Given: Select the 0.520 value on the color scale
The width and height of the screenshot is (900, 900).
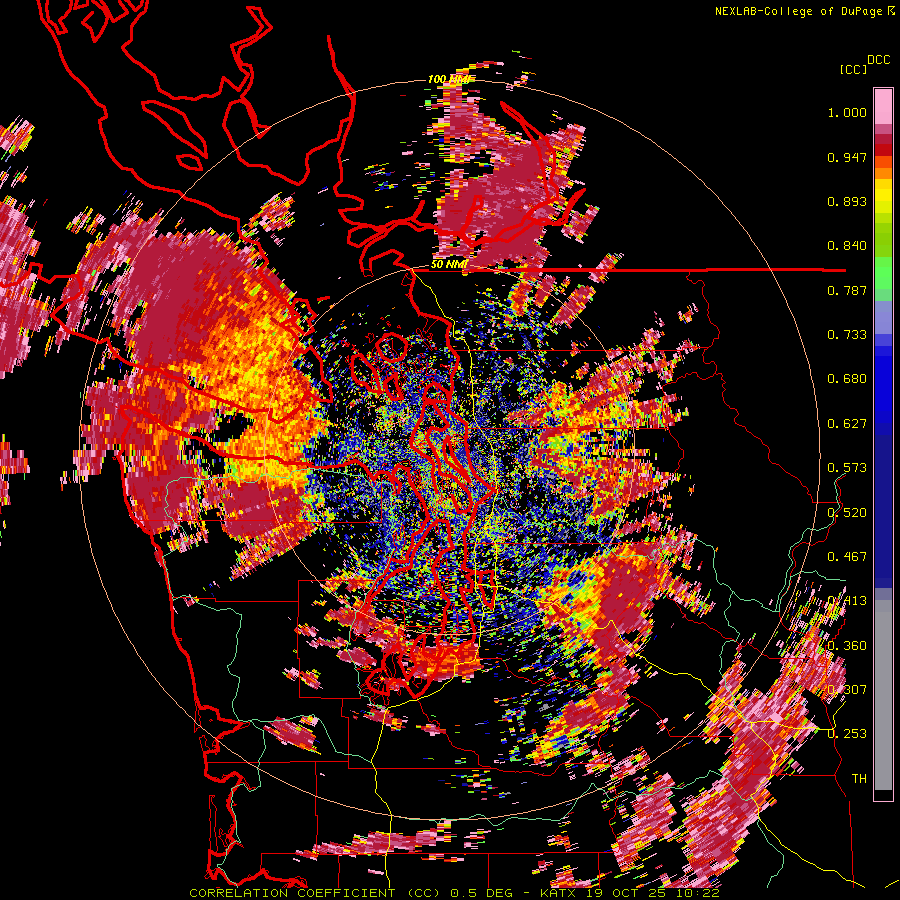Looking at the screenshot, I should tap(847, 513).
